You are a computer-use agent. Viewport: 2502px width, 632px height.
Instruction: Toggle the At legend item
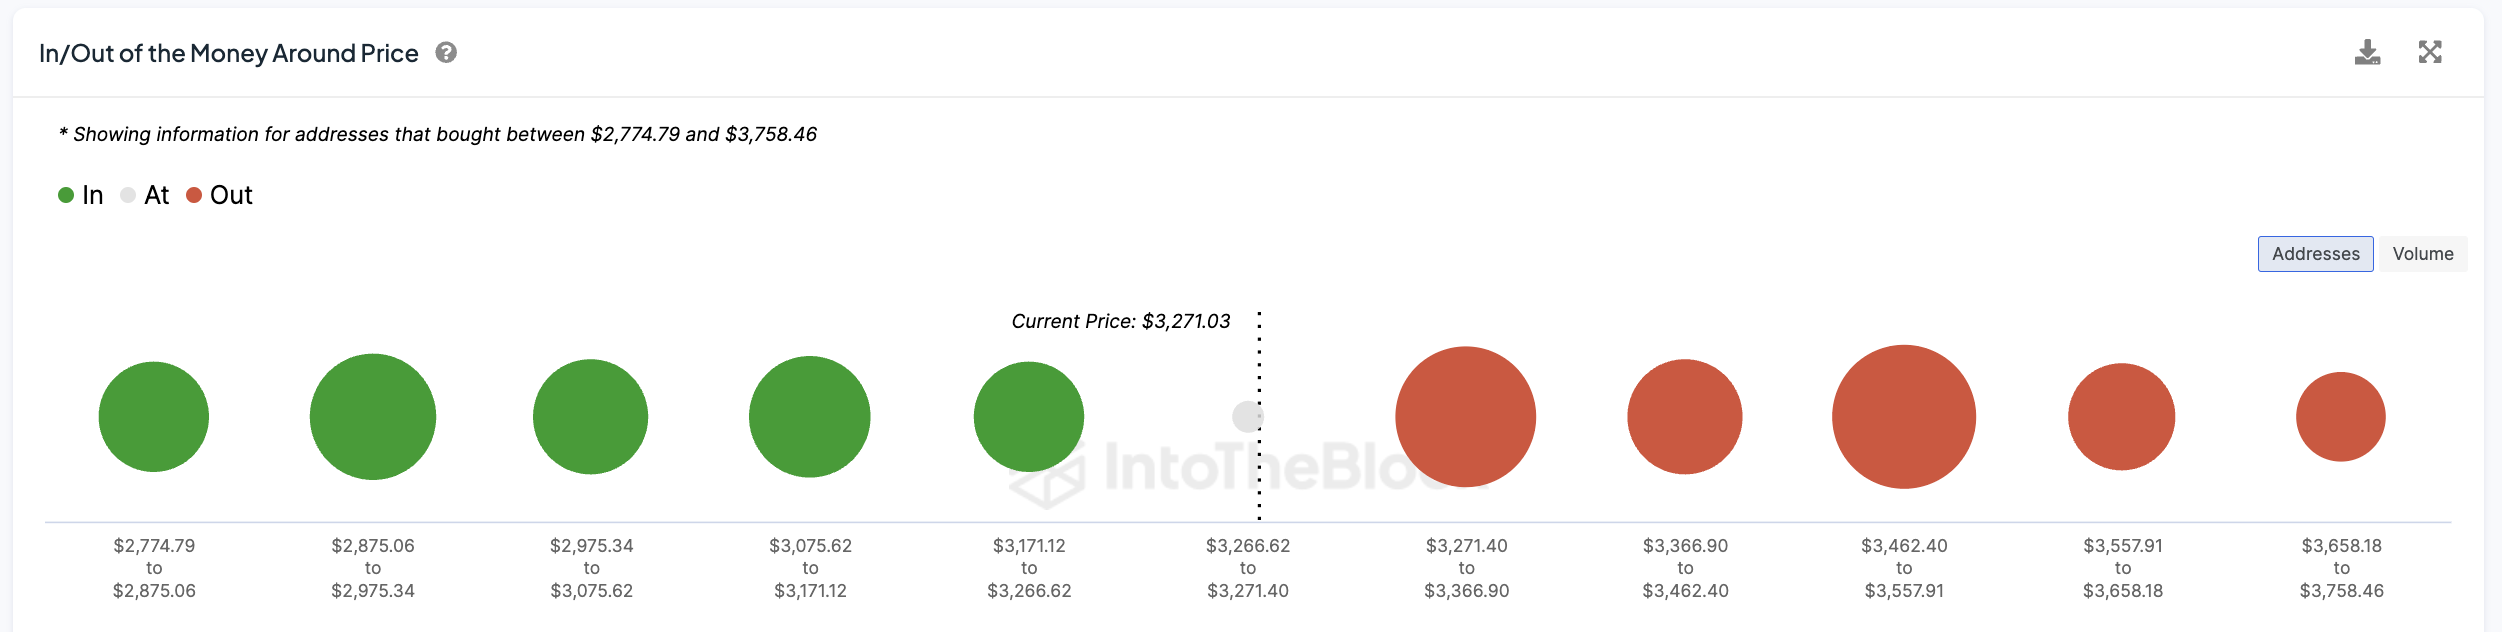point(145,195)
